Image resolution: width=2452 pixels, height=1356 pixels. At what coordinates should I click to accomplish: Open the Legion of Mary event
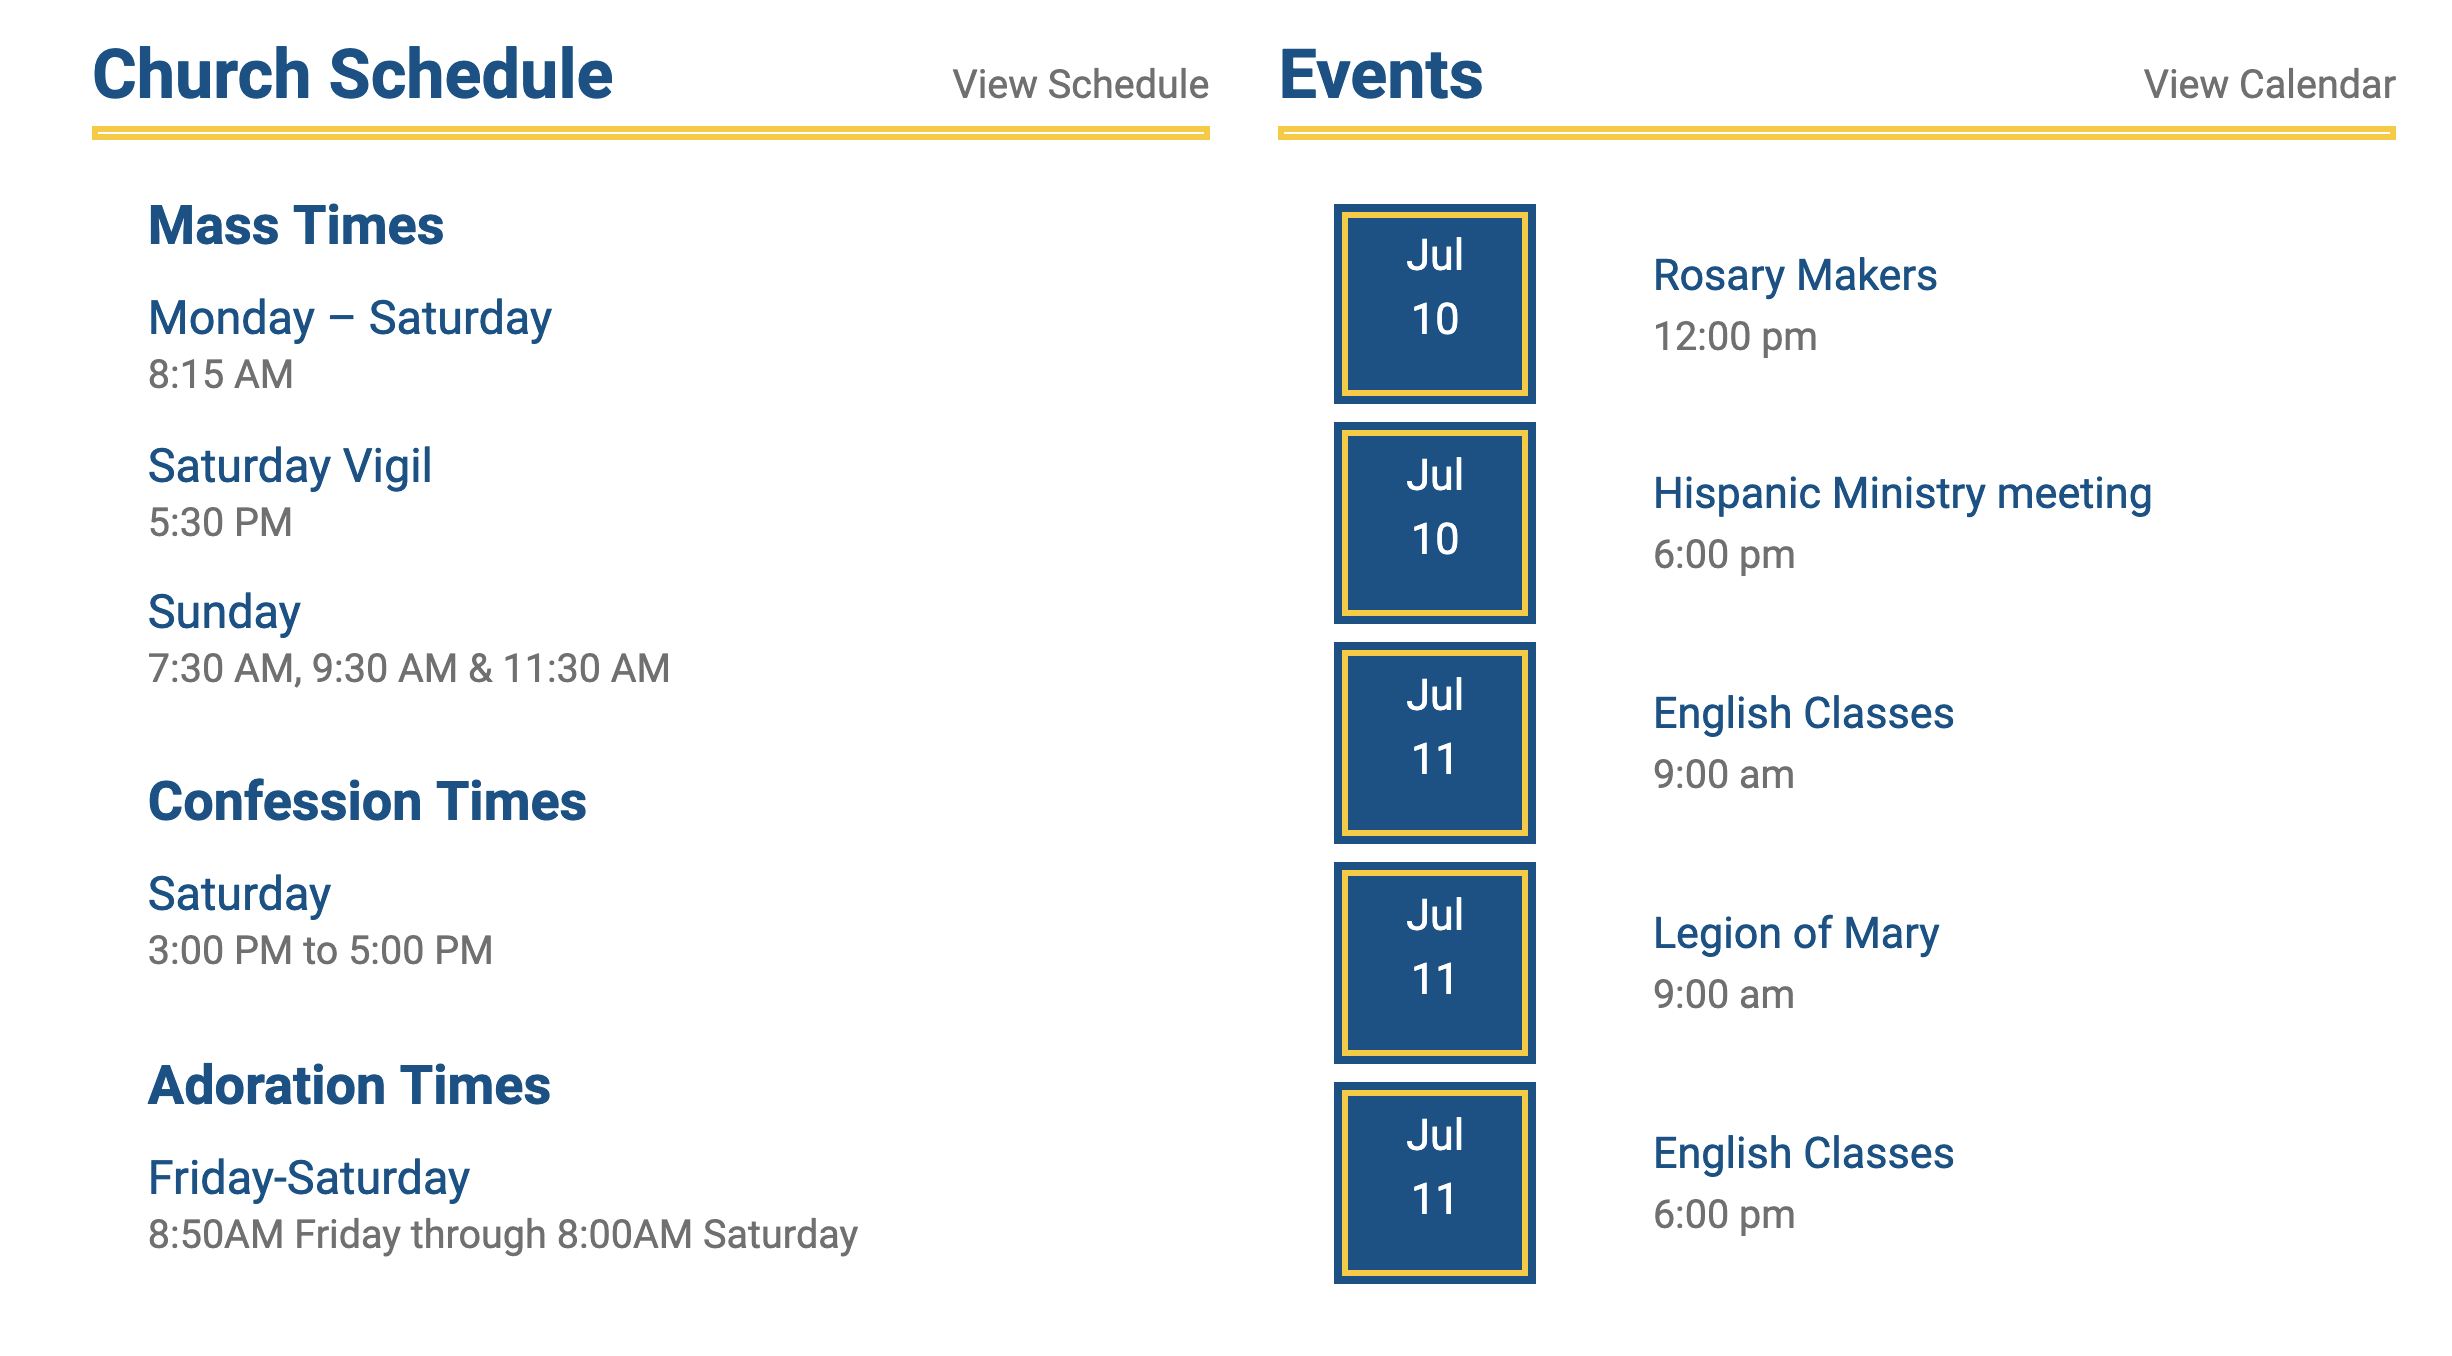(x=1795, y=934)
